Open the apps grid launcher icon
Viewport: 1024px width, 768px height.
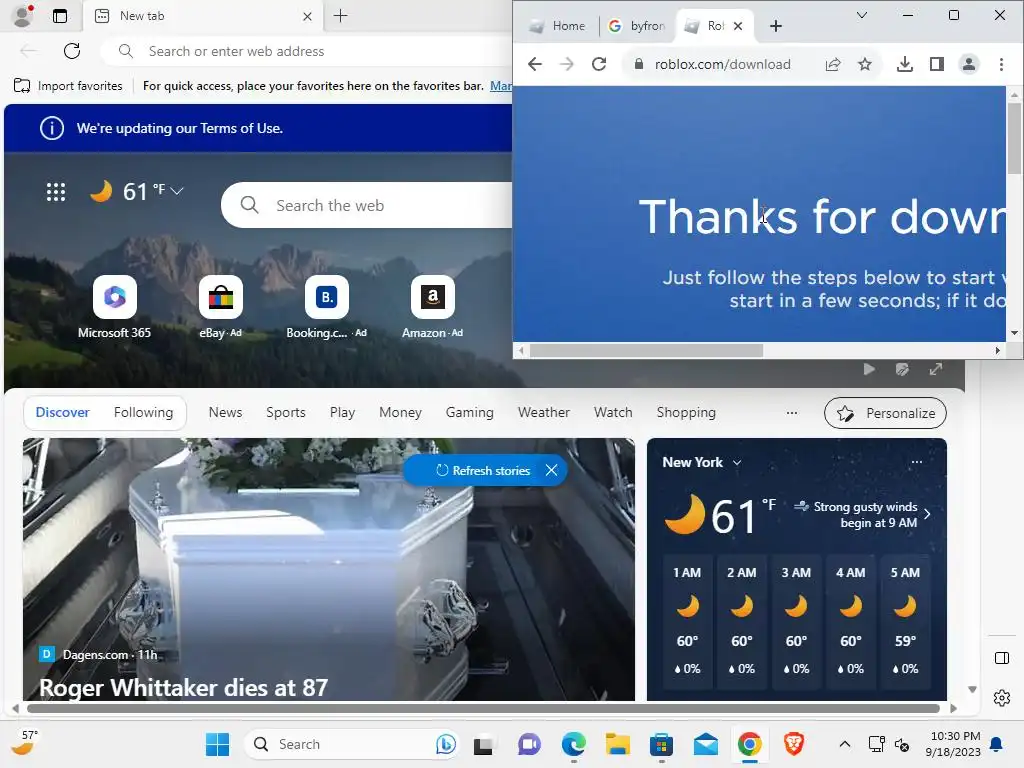[56, 191]
